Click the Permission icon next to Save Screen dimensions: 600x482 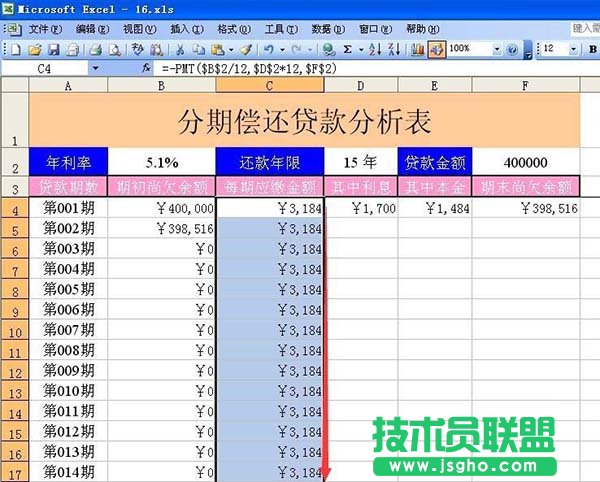point(73,49)
